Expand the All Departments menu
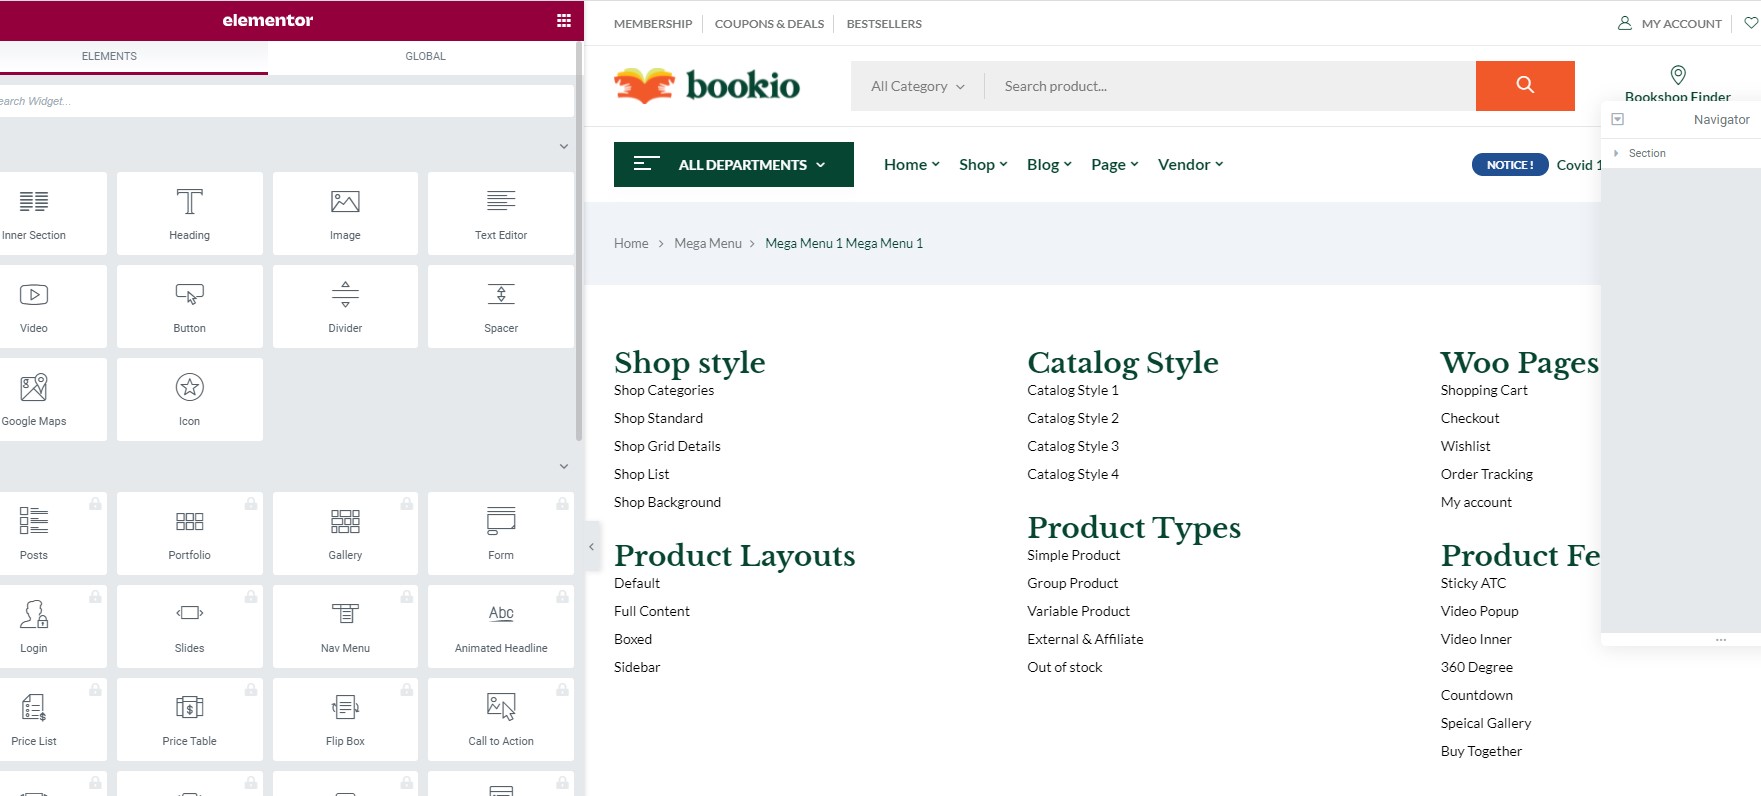This screenshot has height=796, width=1761. point(734,164)
